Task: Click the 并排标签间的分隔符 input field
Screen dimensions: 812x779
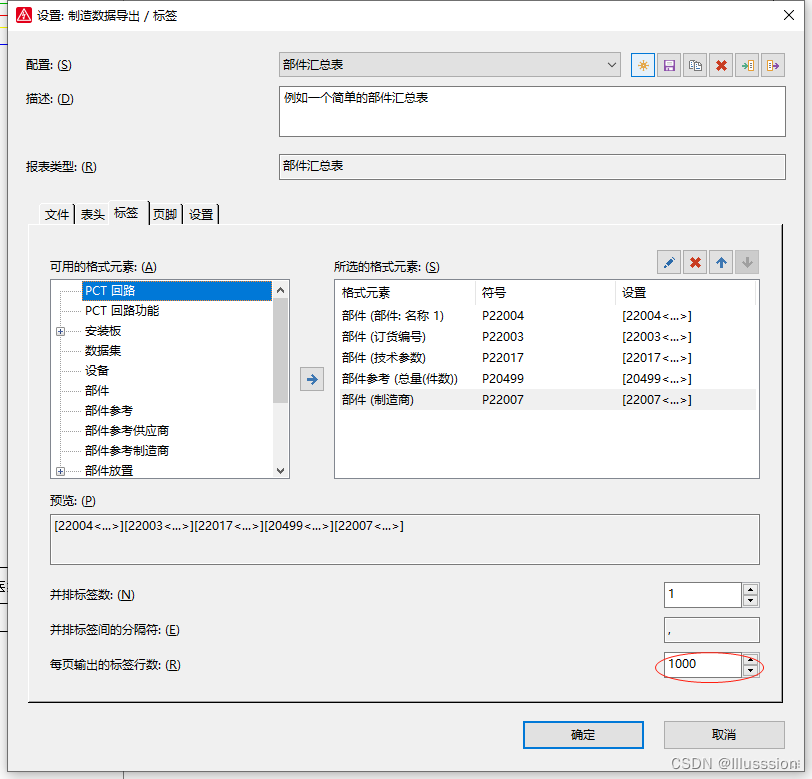Action: point(711,630)
